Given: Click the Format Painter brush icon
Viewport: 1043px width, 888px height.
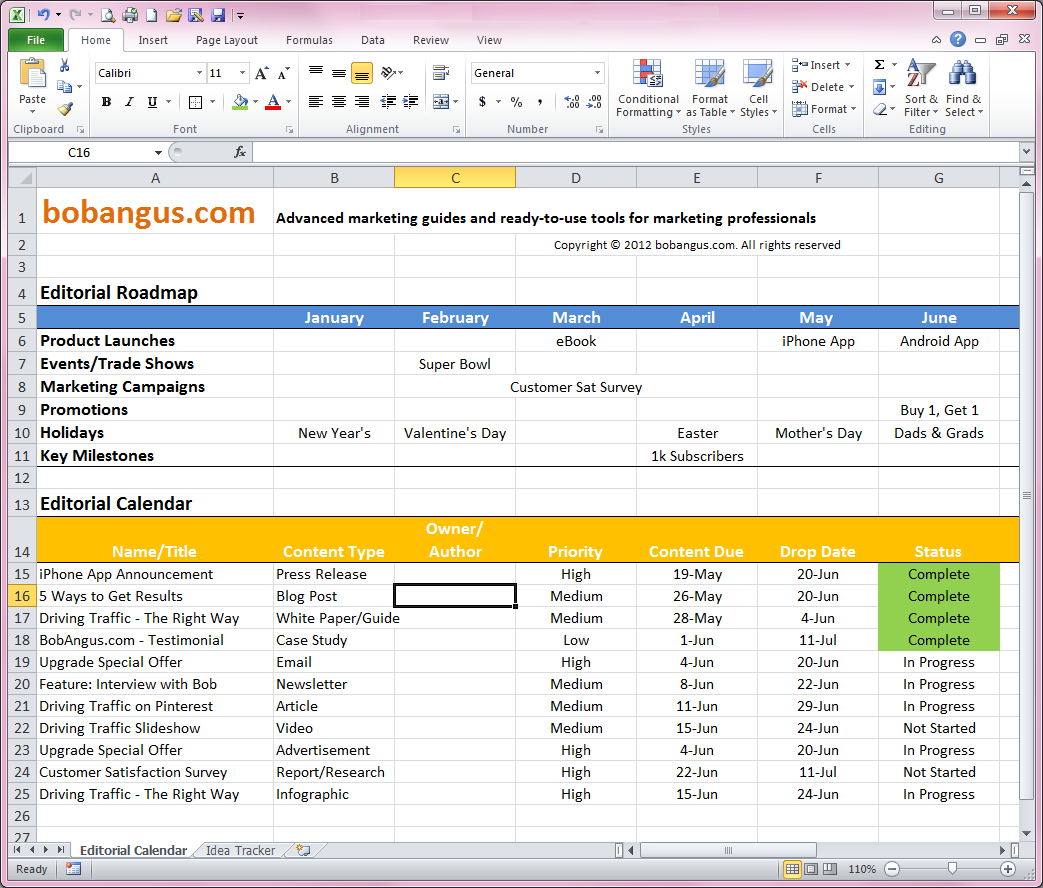Looking at the screenshot, I should tap(65, 109).
